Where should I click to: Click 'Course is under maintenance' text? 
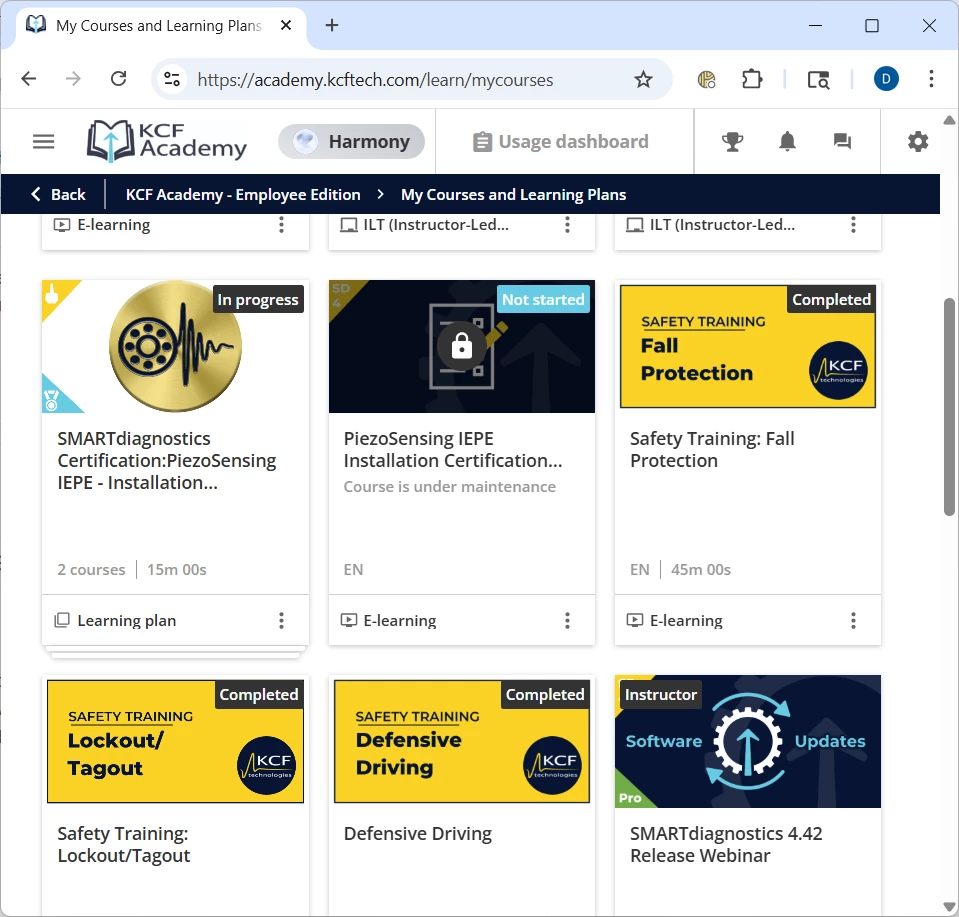pyautogui.click(x=450, y=486)
